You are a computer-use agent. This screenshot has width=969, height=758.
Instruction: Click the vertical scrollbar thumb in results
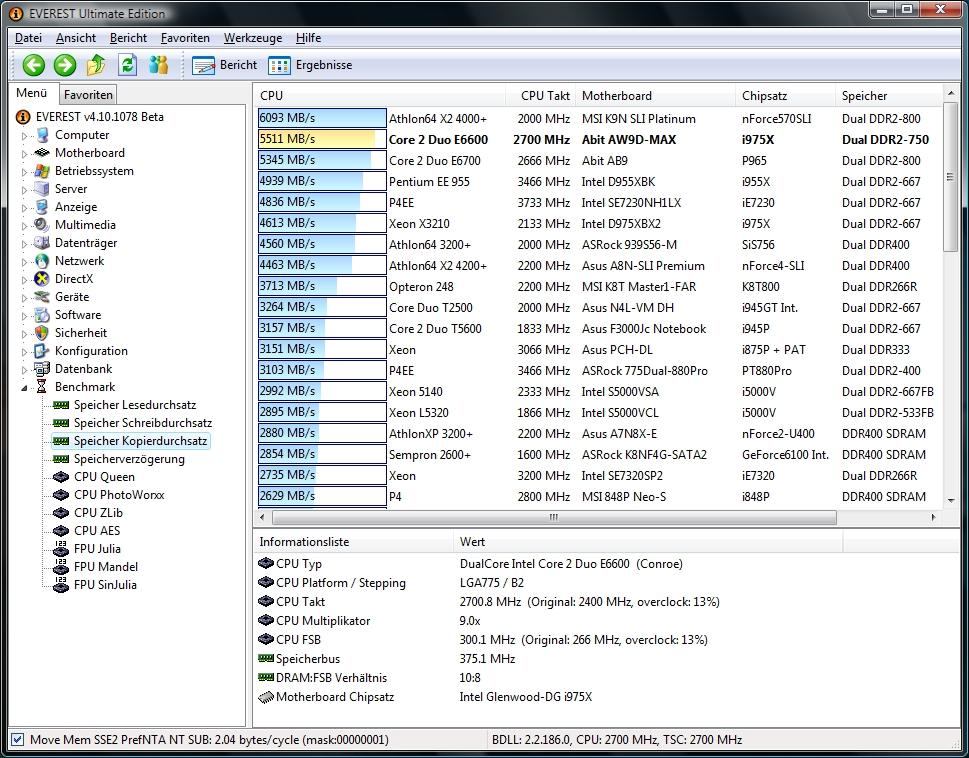tap(950, 178)
